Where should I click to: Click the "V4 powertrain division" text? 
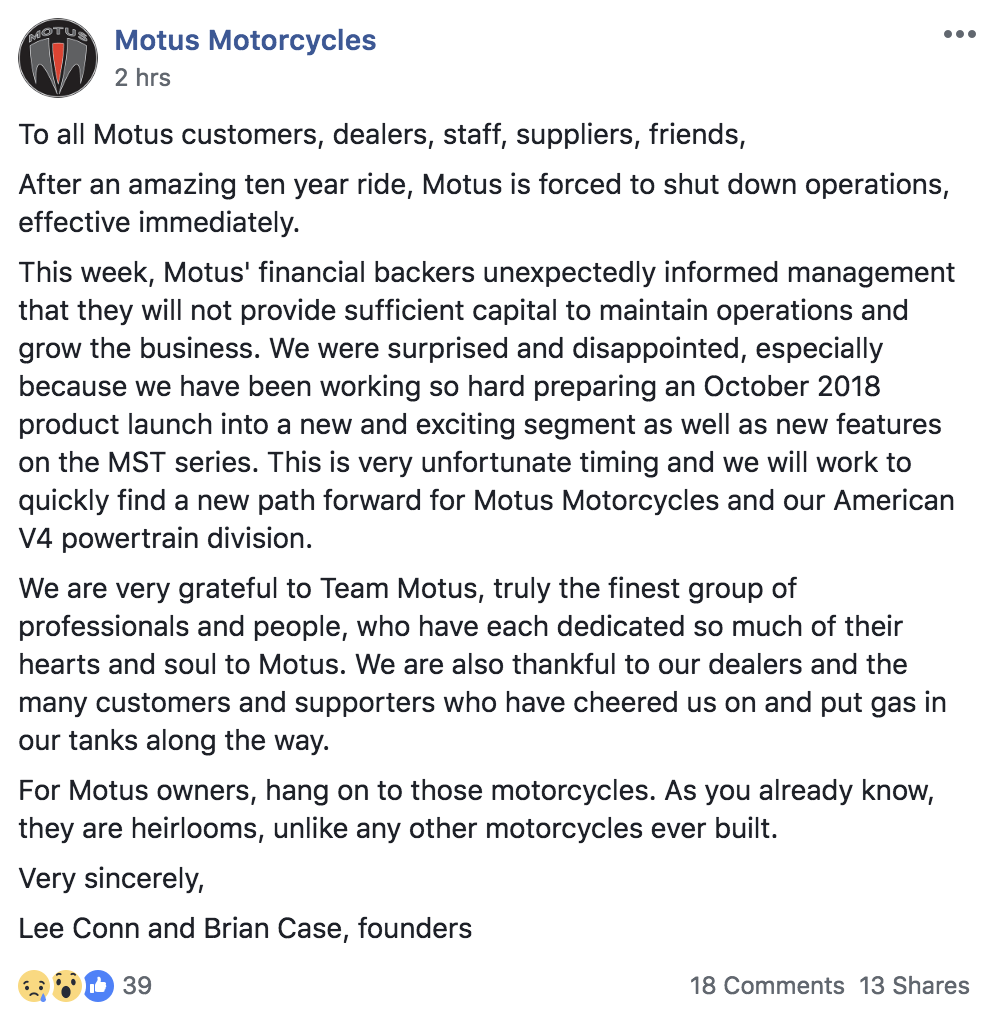pyautogui.click(x=165, y=539)
